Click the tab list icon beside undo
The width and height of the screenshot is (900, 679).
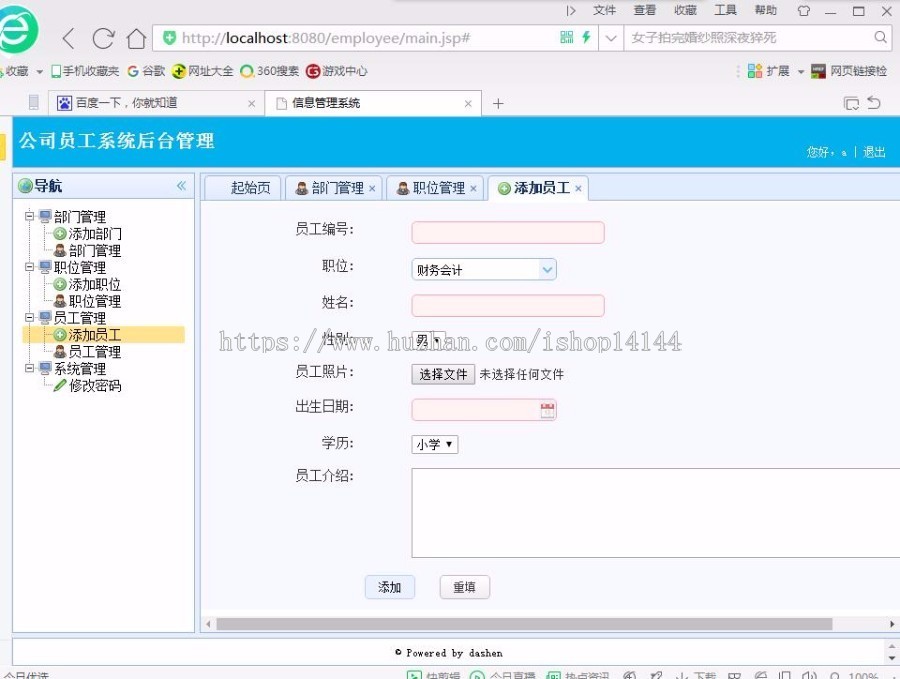pyautogui.click(x=851, y=103)
